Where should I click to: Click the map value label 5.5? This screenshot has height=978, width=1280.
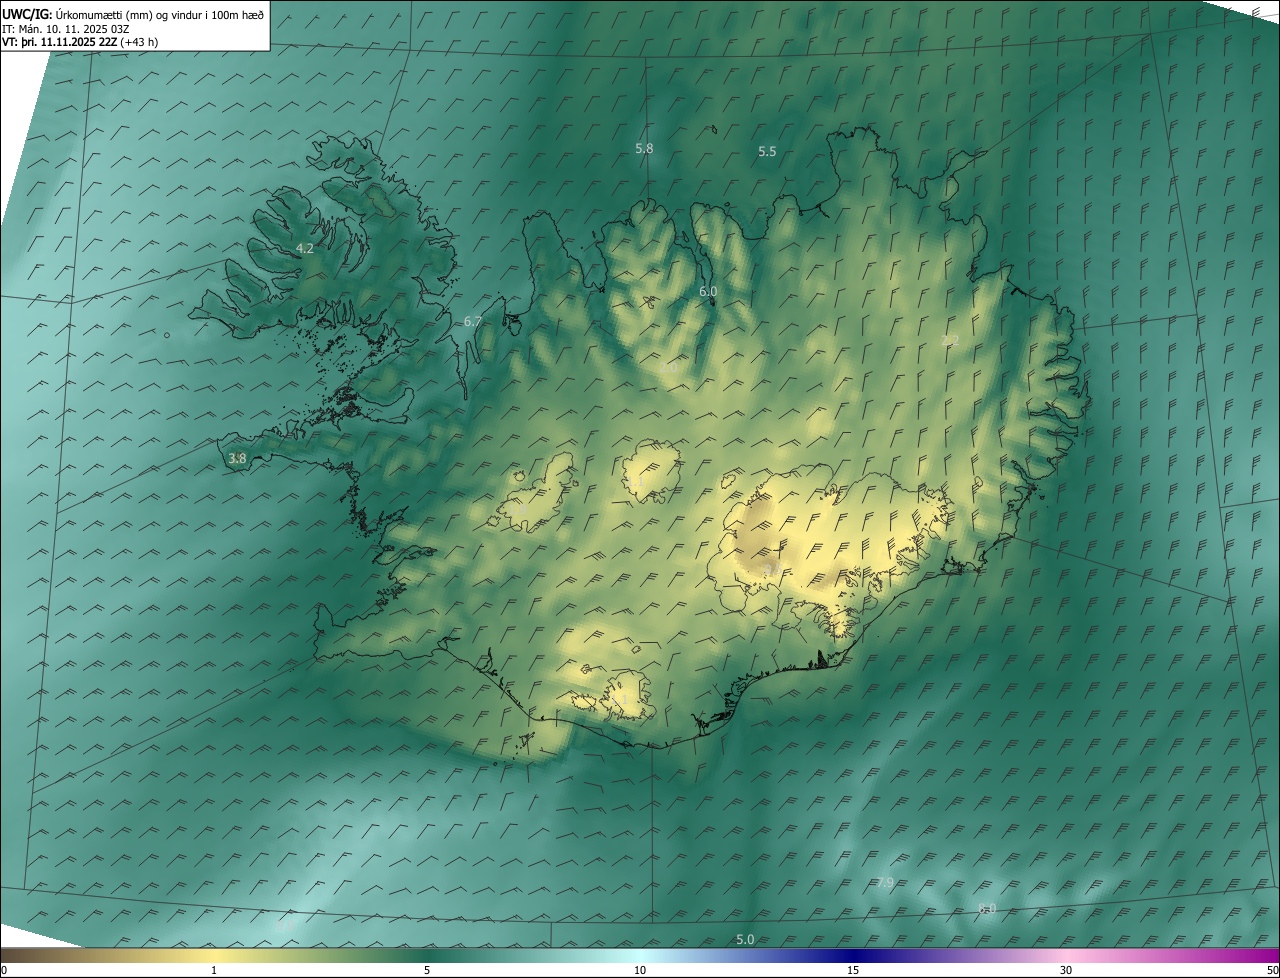tap(767, 152)
